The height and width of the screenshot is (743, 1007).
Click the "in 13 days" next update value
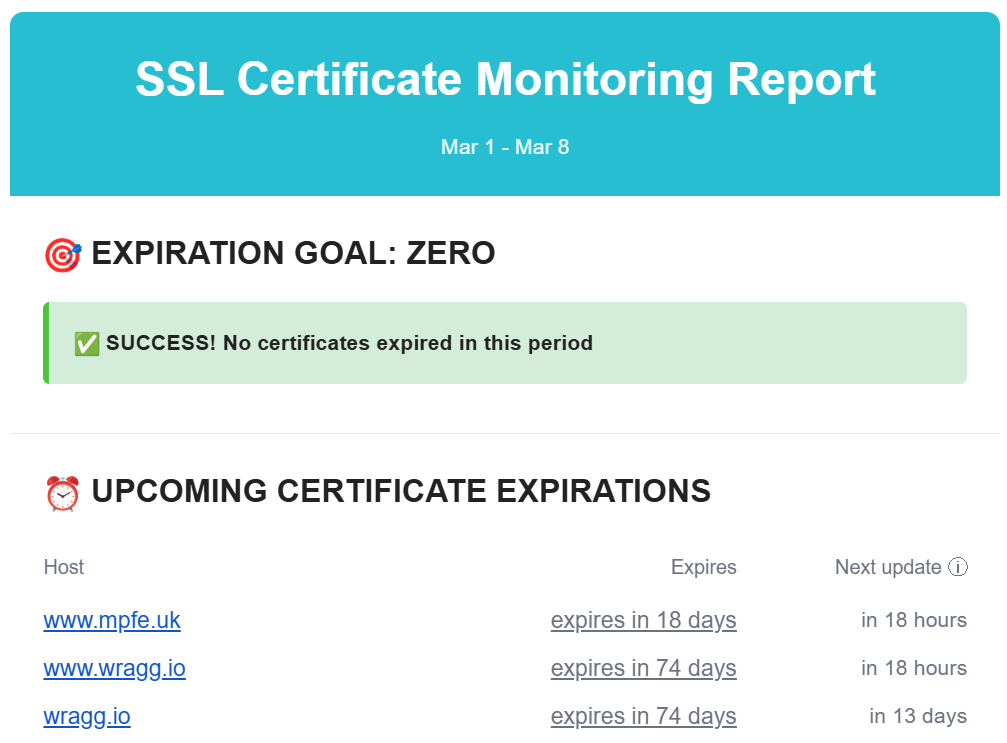click(x=917, y=716)
